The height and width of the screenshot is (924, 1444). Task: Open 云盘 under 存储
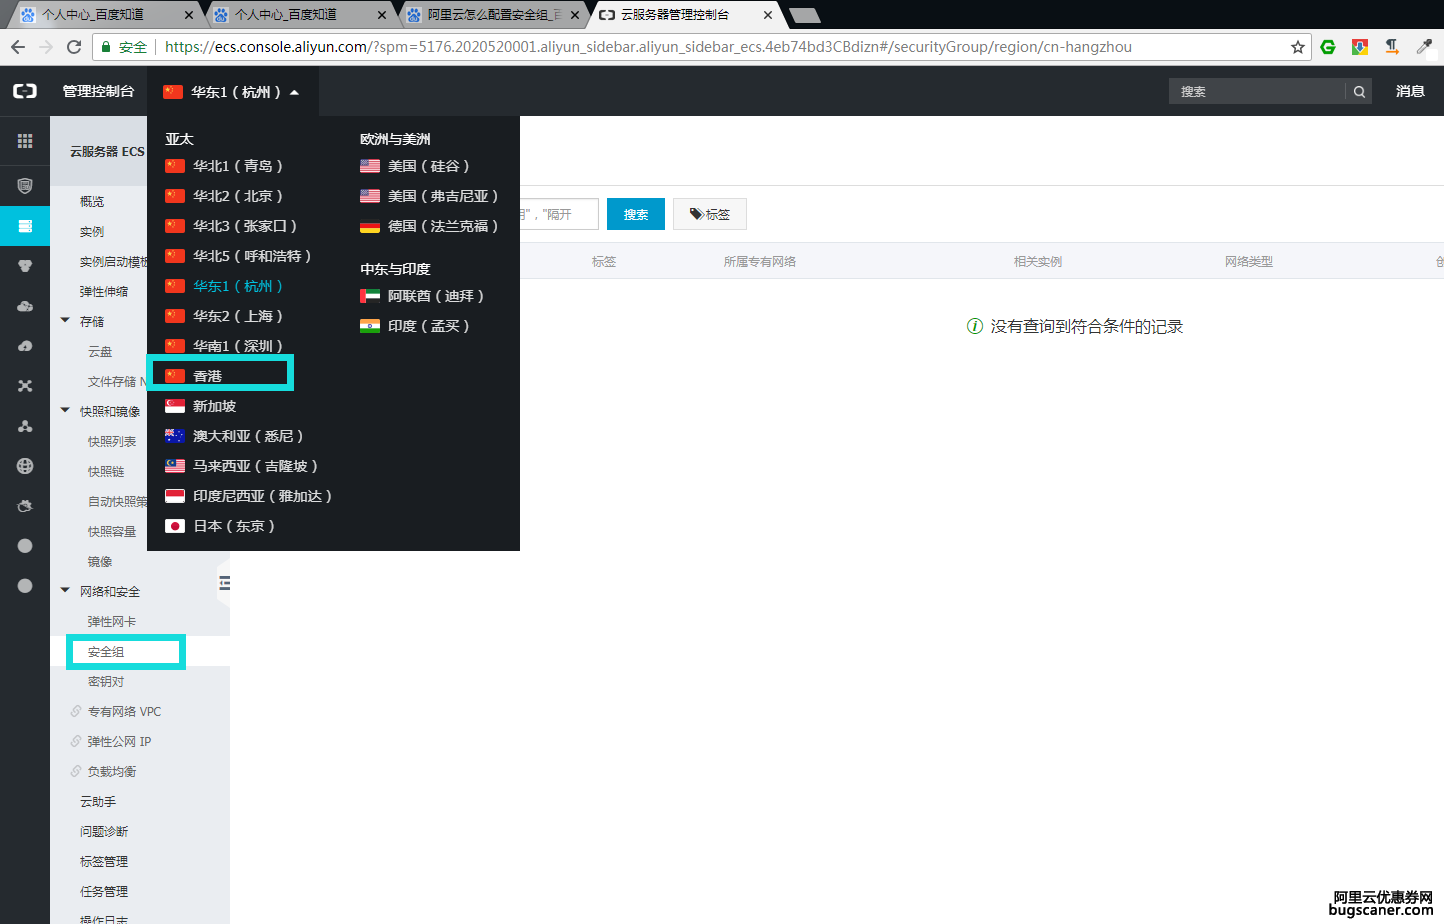coord(100,351)
